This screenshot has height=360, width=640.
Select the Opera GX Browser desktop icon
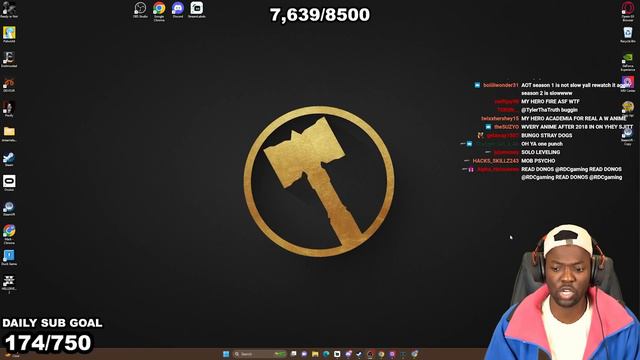pyautogui.click(x=628, y=11)
